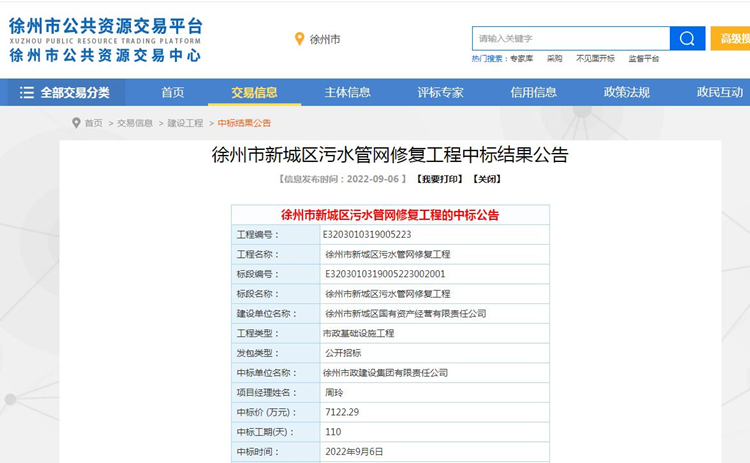Focus the keyword search input field

click(x=571, y=38)
